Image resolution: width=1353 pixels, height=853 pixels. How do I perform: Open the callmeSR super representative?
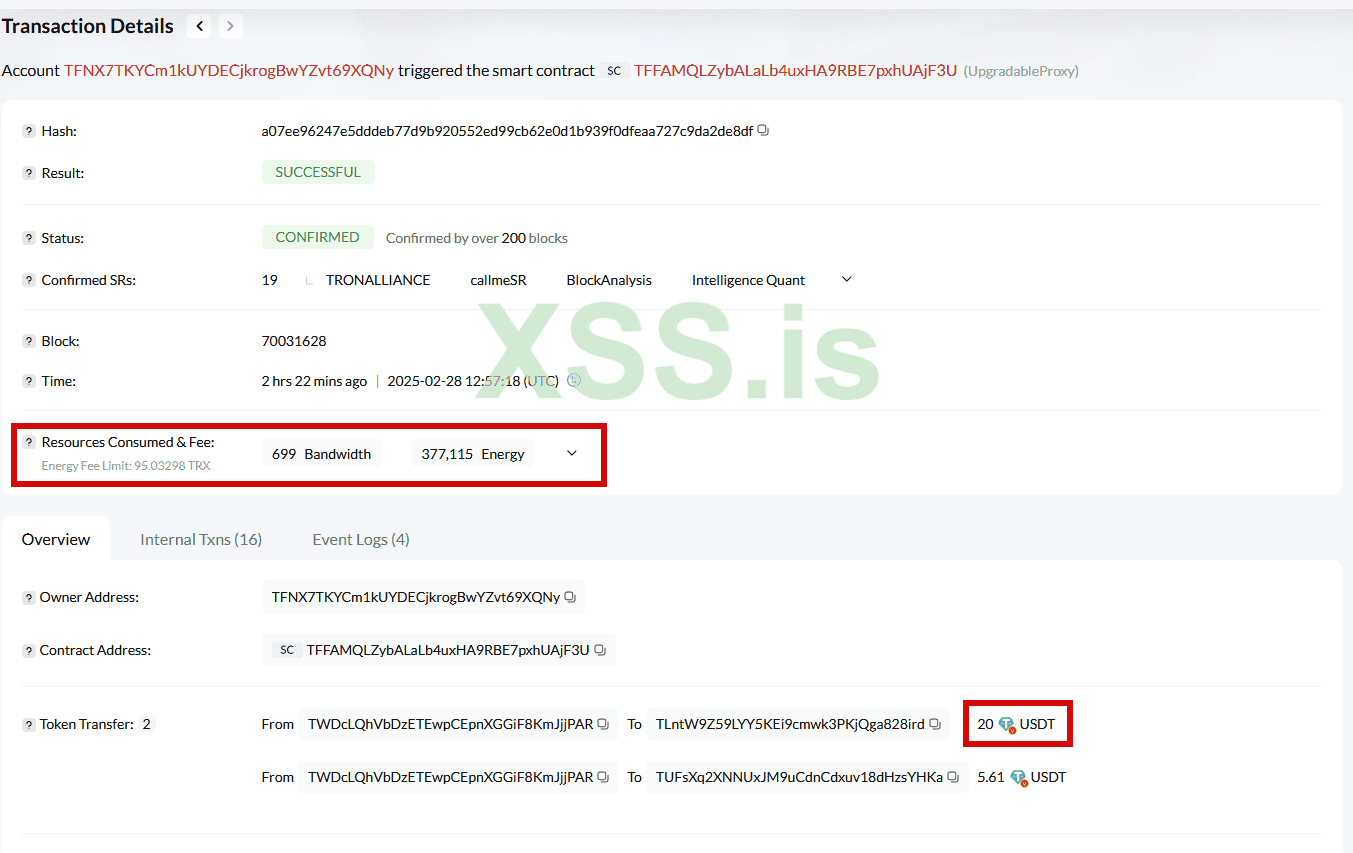click(498, 280)
